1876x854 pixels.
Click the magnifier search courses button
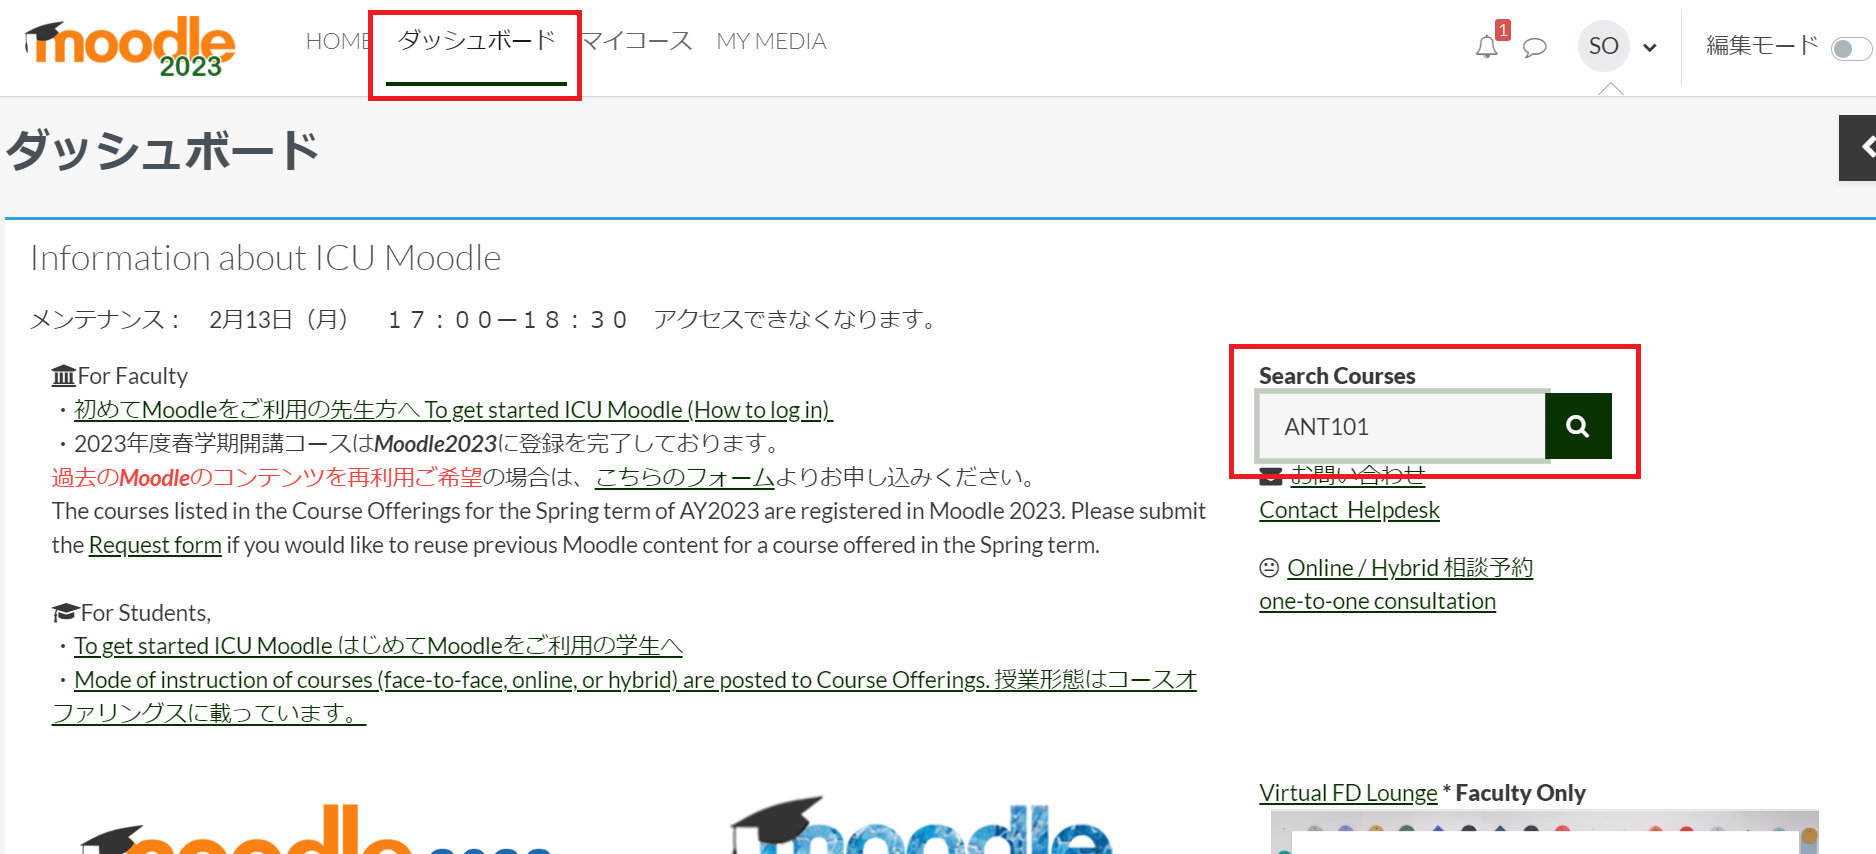1578,426
